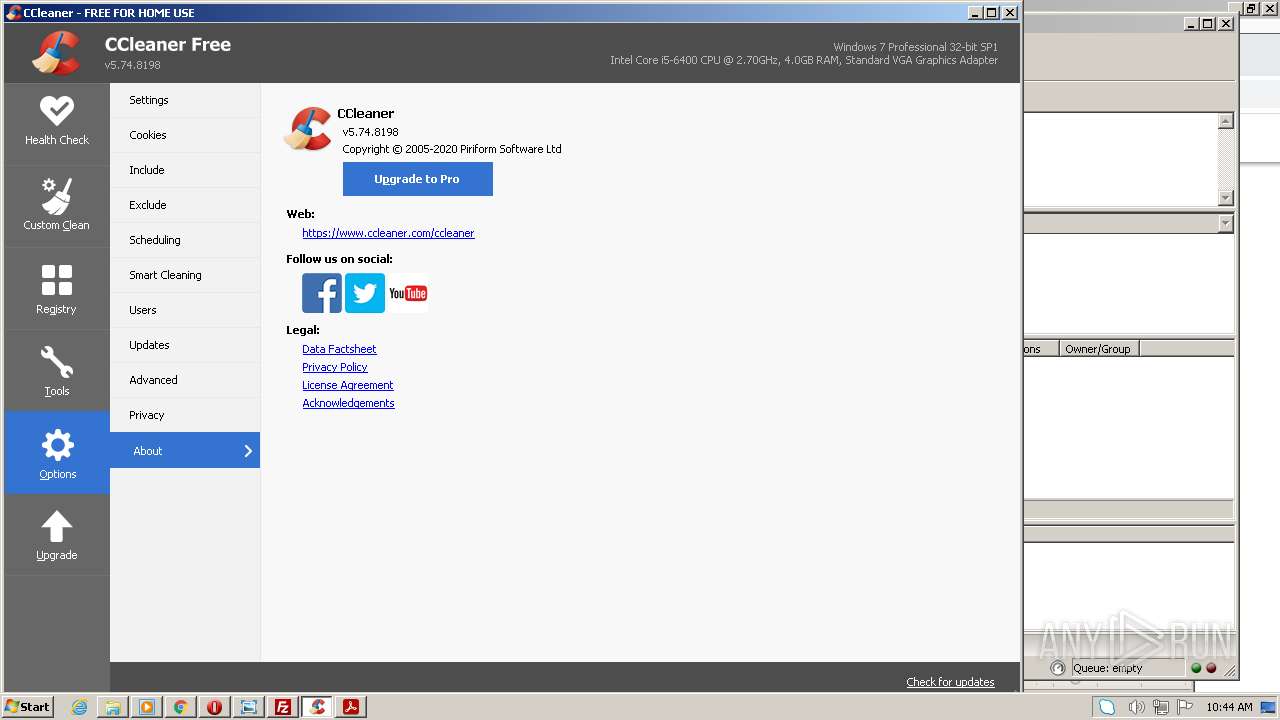This screenshot has width=1280, height=720.
Task: Open the Include options page
Action: tap(185, 170)
